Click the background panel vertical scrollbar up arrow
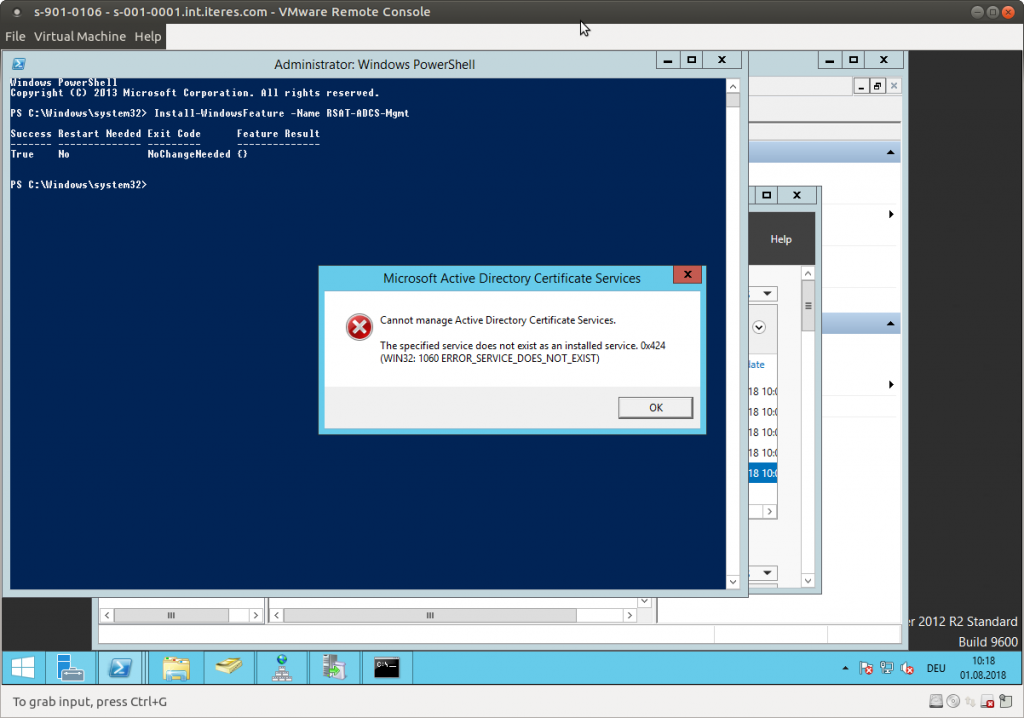The height and width of the screenshot is (718, 1024). click(x=808, y=273)
